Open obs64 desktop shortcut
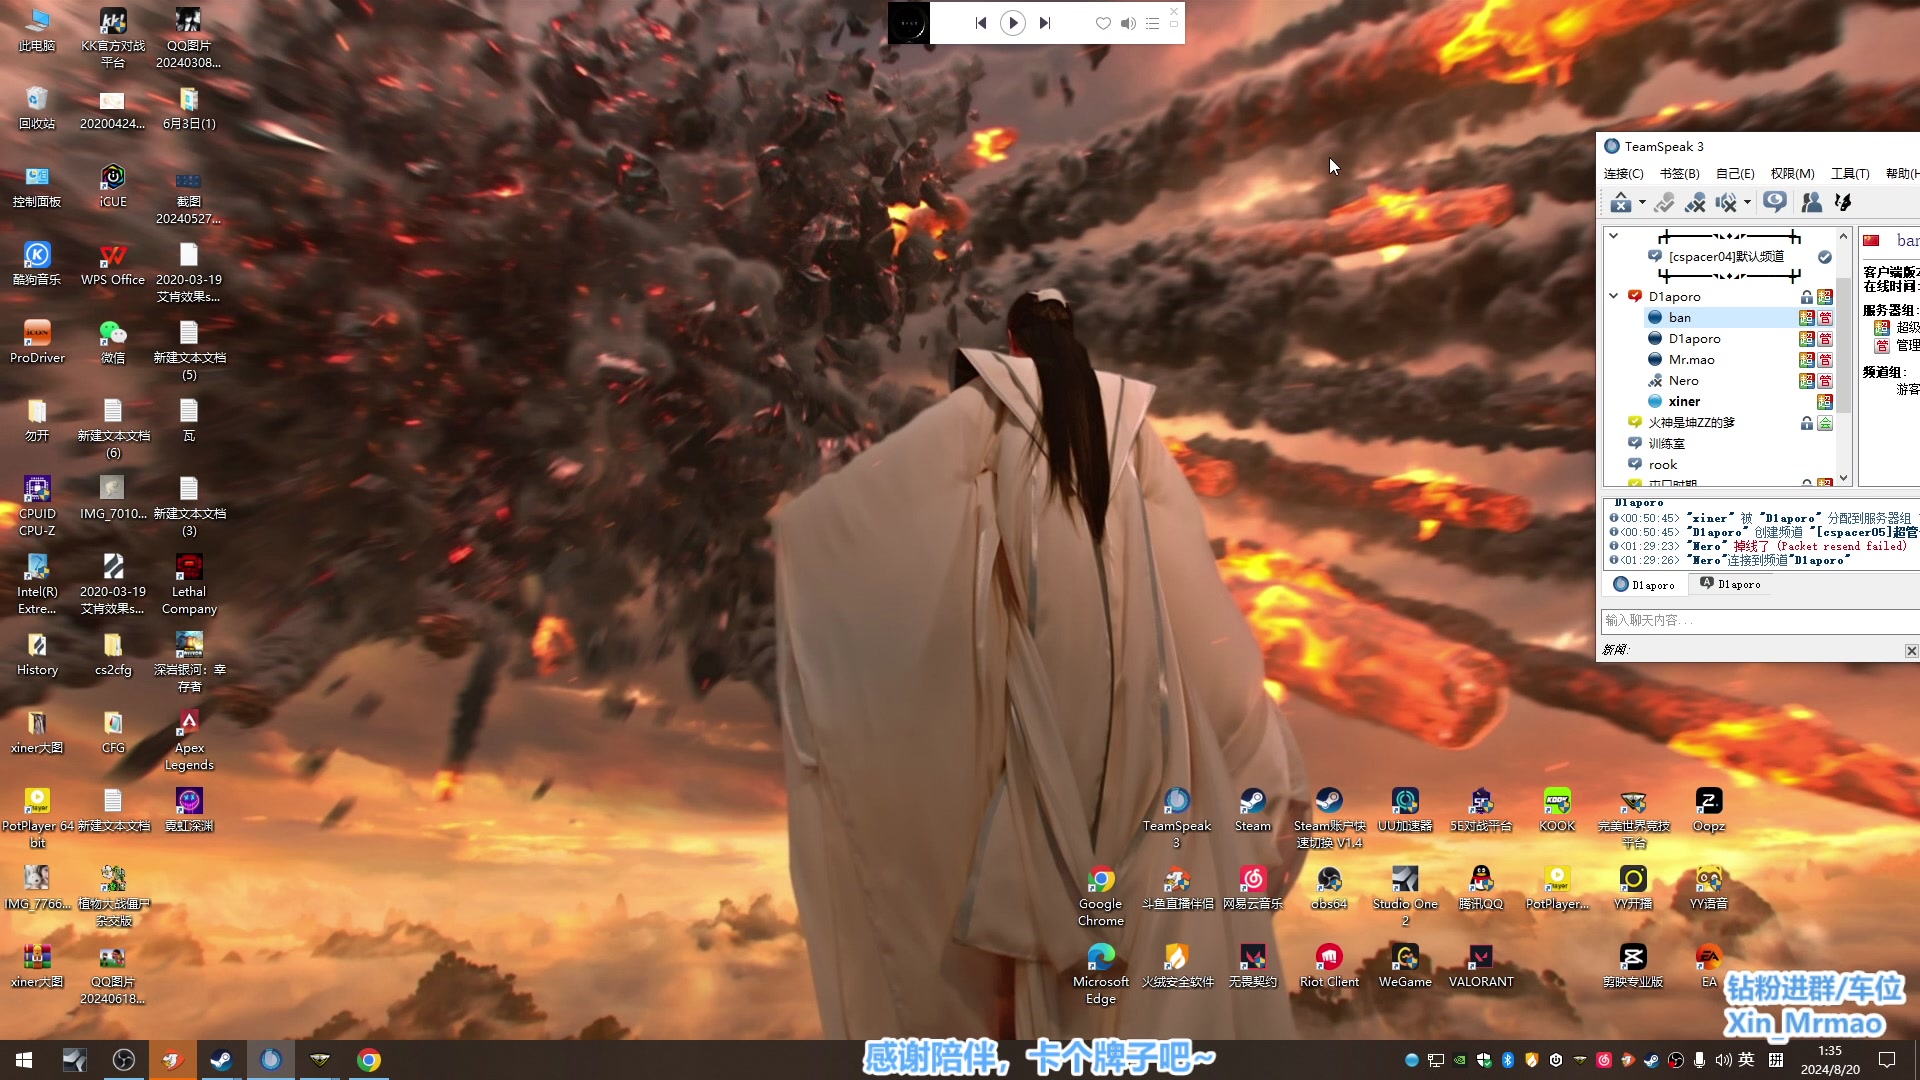Screen dimensions: 1920x1080 [1329, 888]
